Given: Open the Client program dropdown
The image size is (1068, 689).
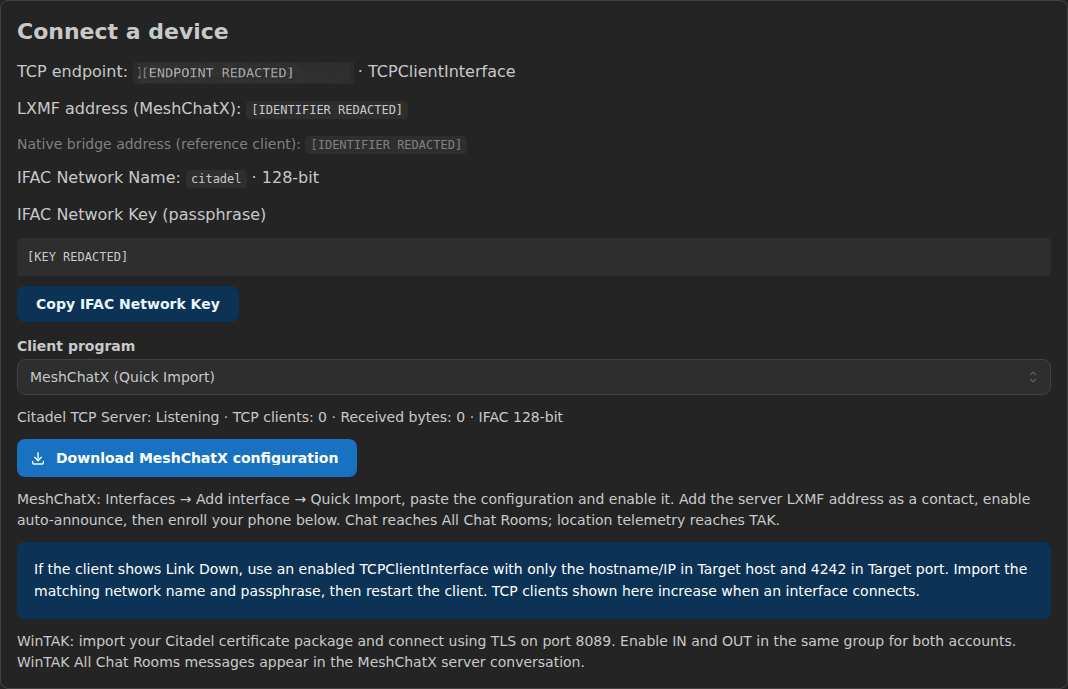Looking at the screenshot, I should pyautogui.click(x=533, y=377).
